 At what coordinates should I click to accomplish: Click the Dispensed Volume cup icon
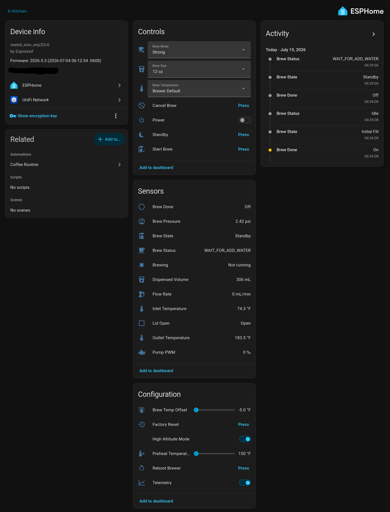coord(141,279)
